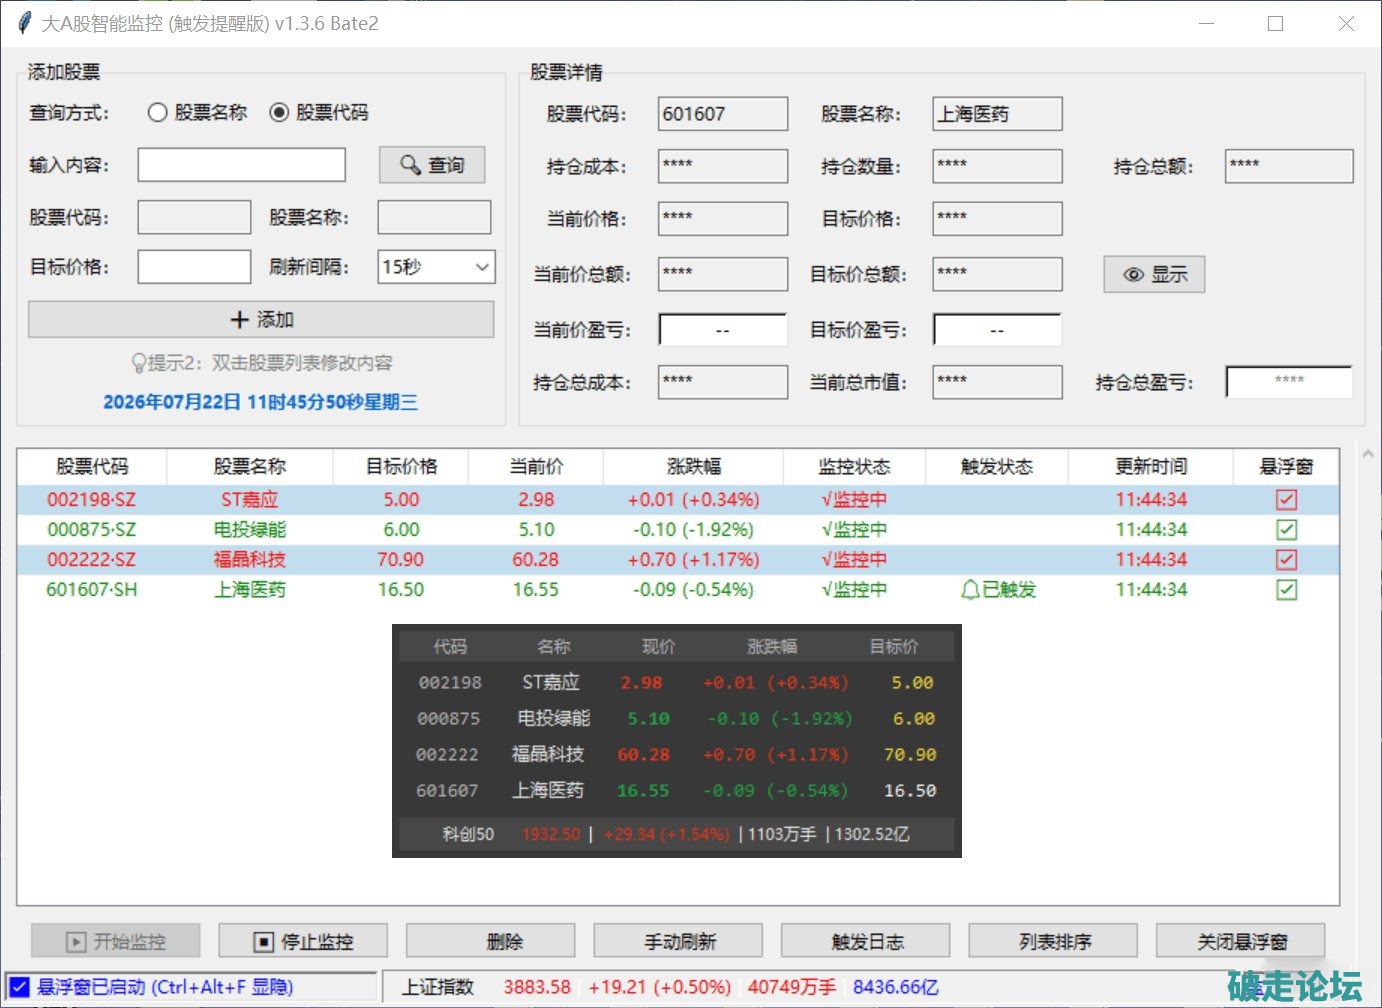Open the 刷新间隔 15秒 dropdown
Image resolution: width=1382 pixels, height=1008 pixels.
click(436, 267)
